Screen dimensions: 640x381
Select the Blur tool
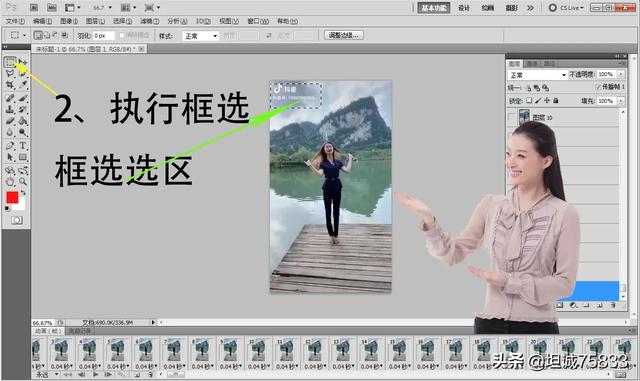click(x=10, y=132)
